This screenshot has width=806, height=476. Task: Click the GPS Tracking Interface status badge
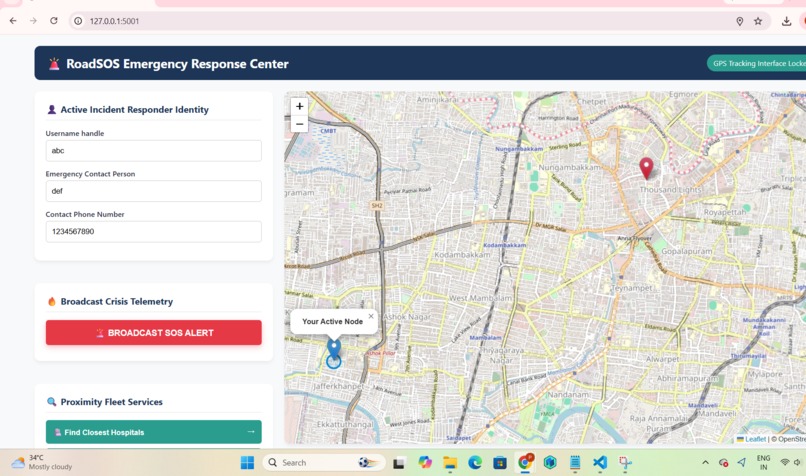pos(757,63)
